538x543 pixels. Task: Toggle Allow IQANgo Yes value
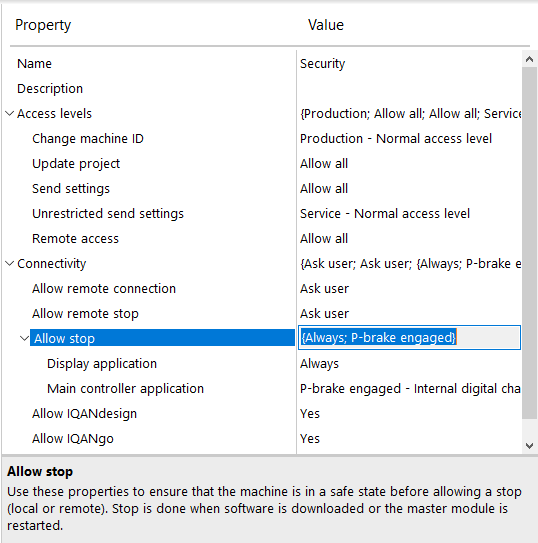(x=310, y=439)
